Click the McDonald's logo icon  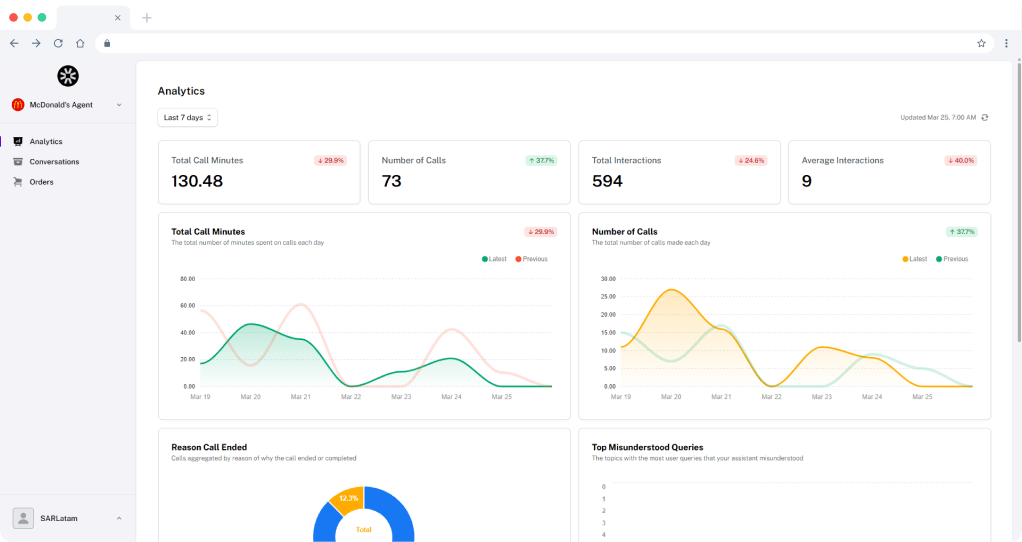point(18,105)
